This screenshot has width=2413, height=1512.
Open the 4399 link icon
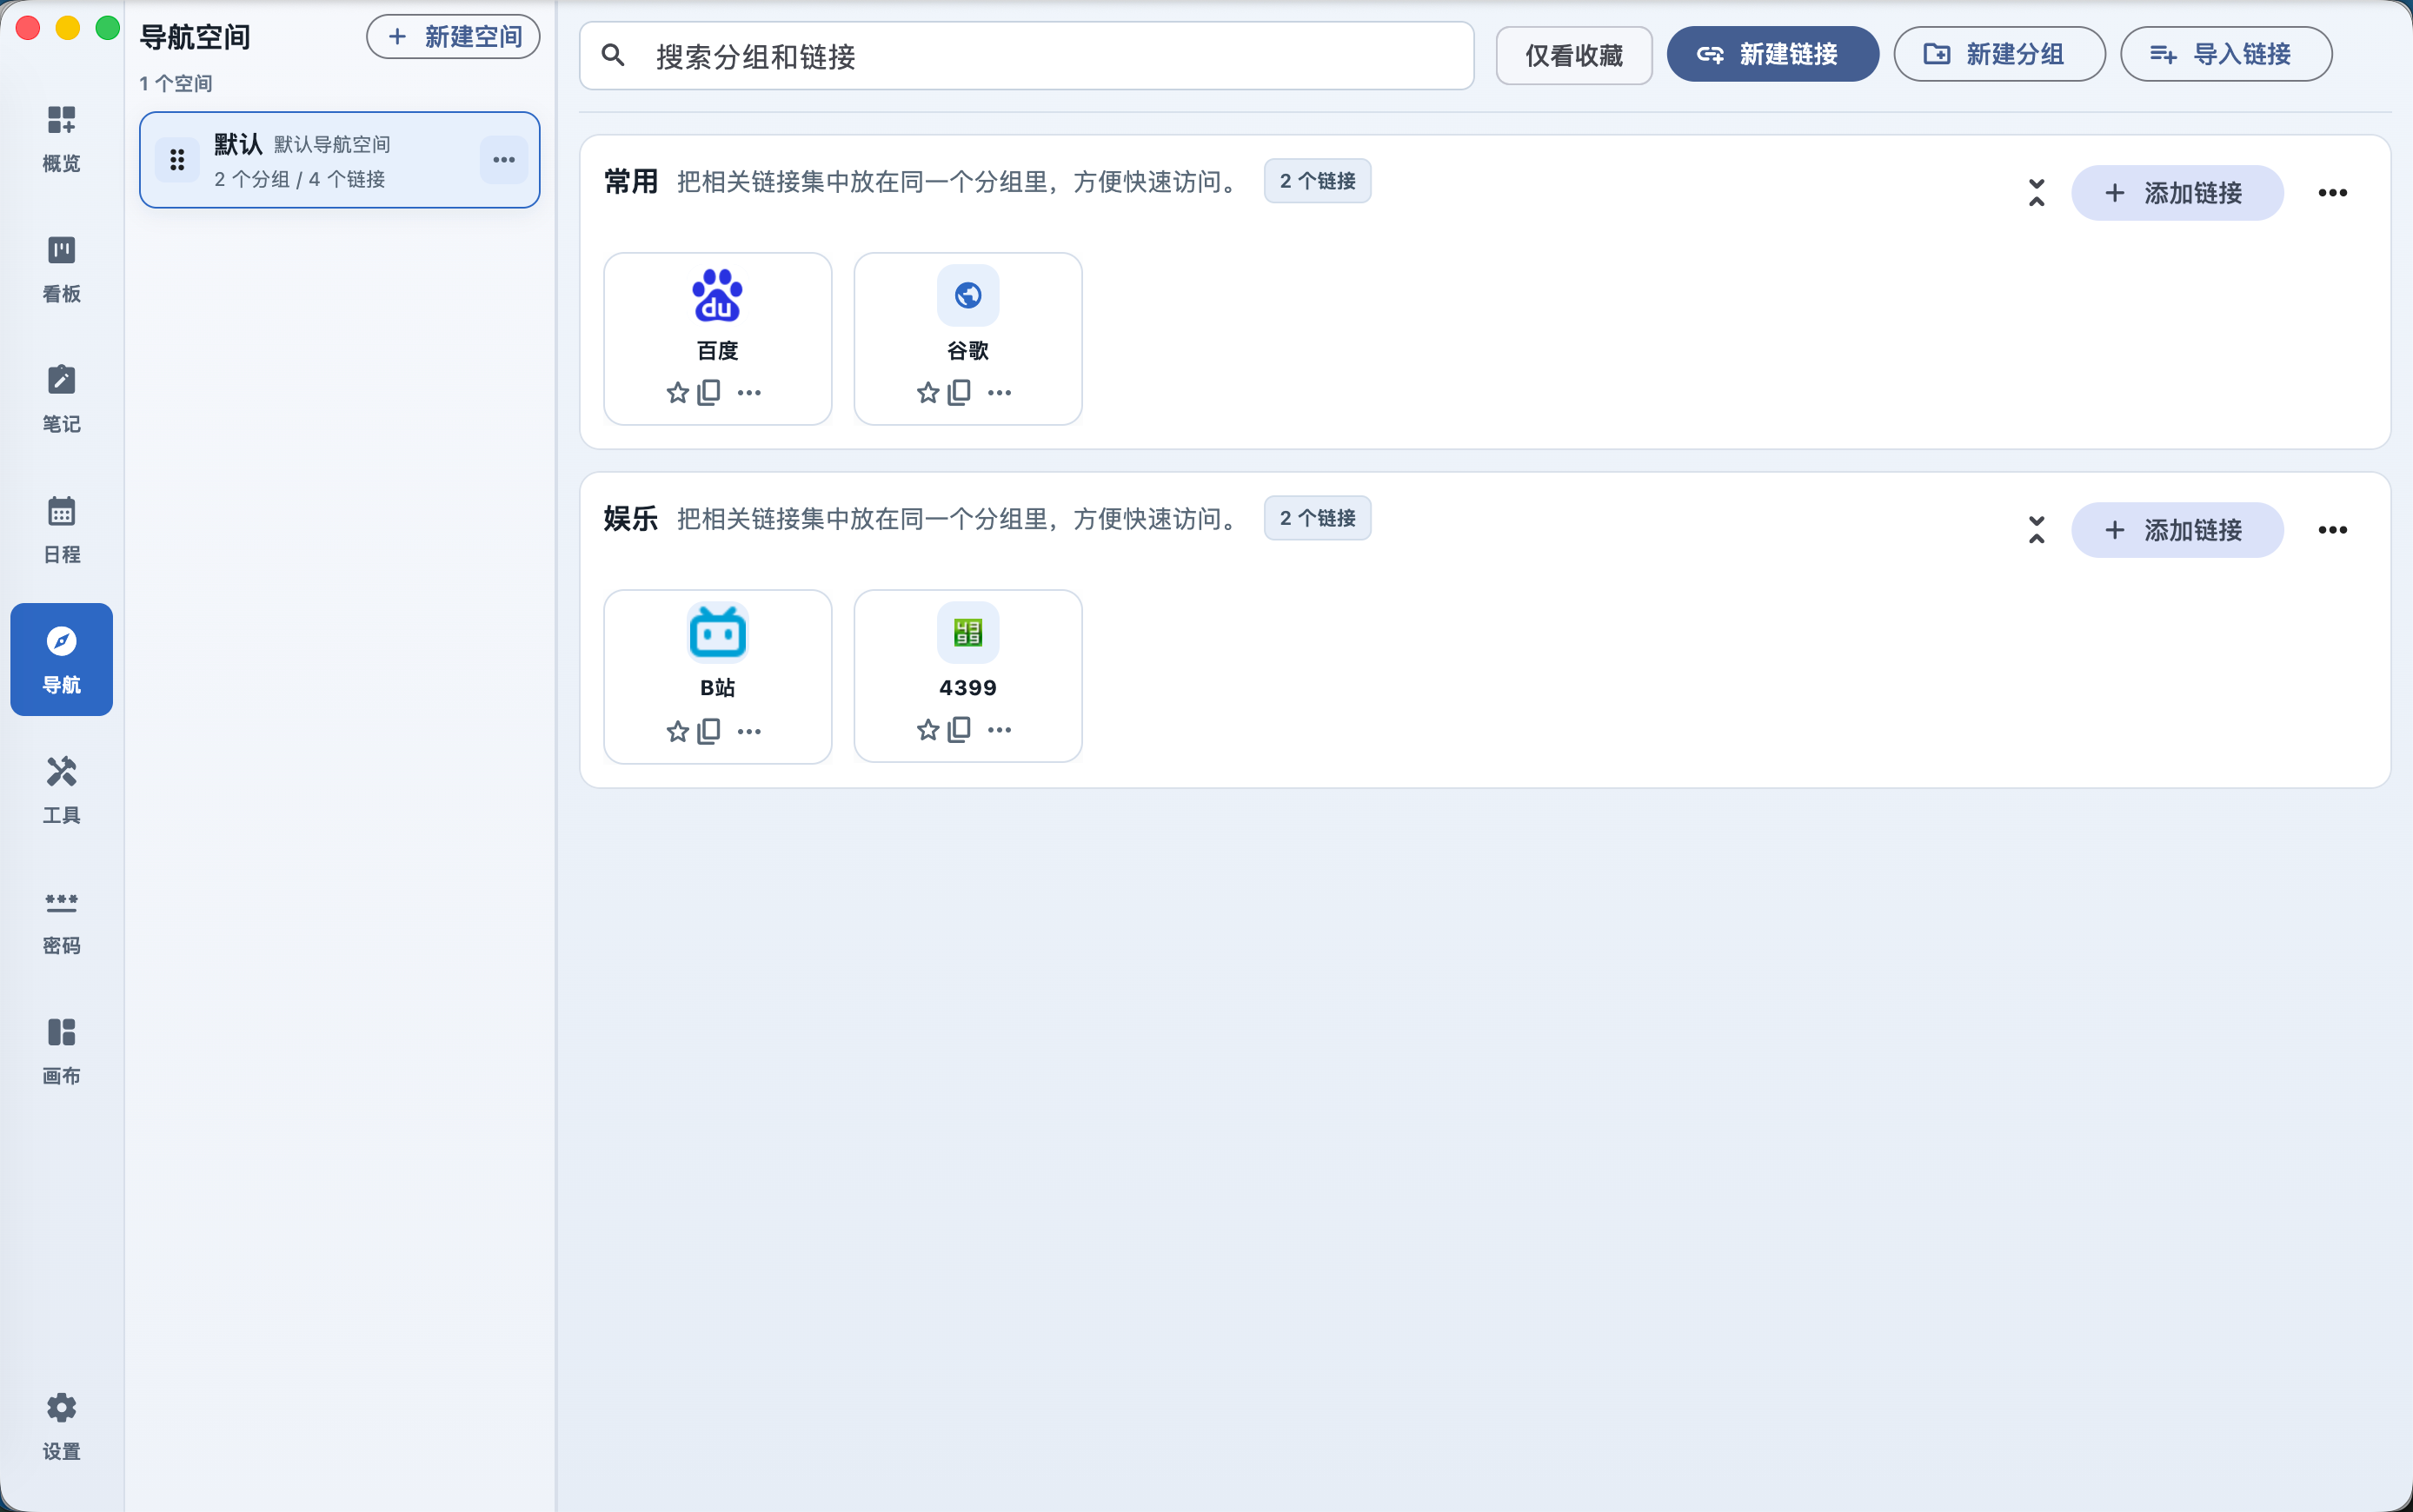pyautogui.click(x=968, y=633)
